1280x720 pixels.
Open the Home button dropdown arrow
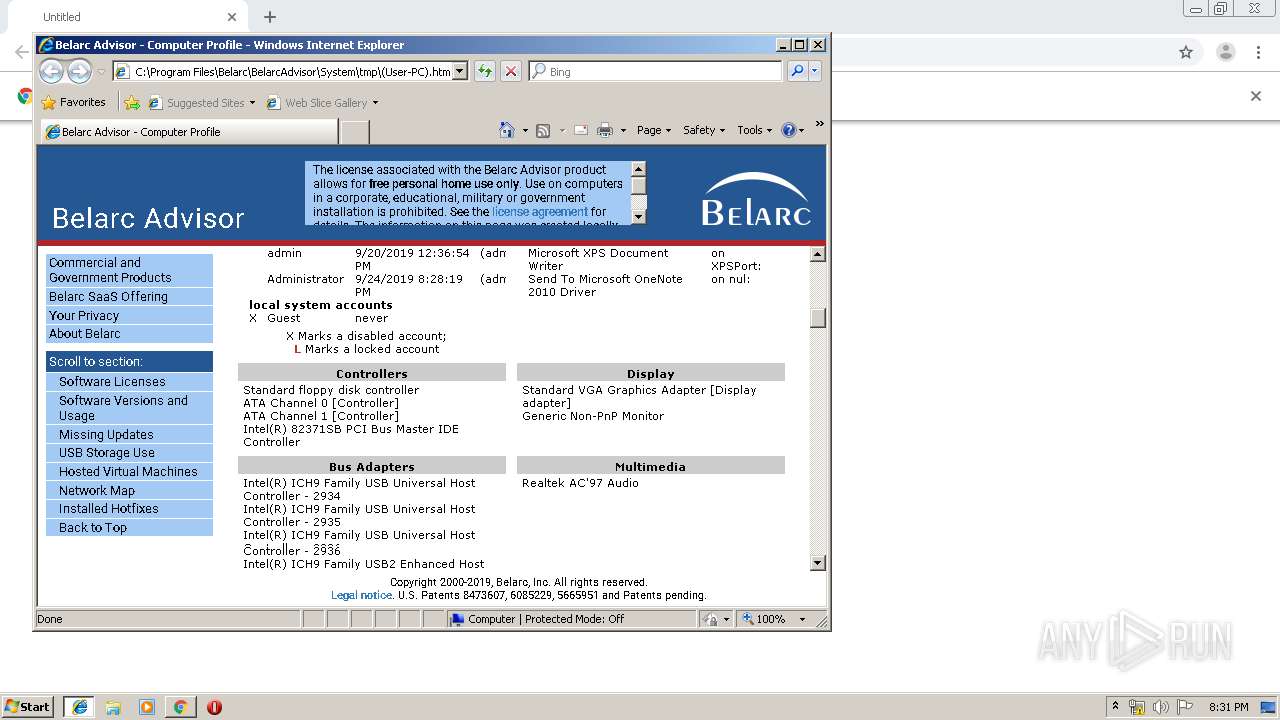click(523, 131)
